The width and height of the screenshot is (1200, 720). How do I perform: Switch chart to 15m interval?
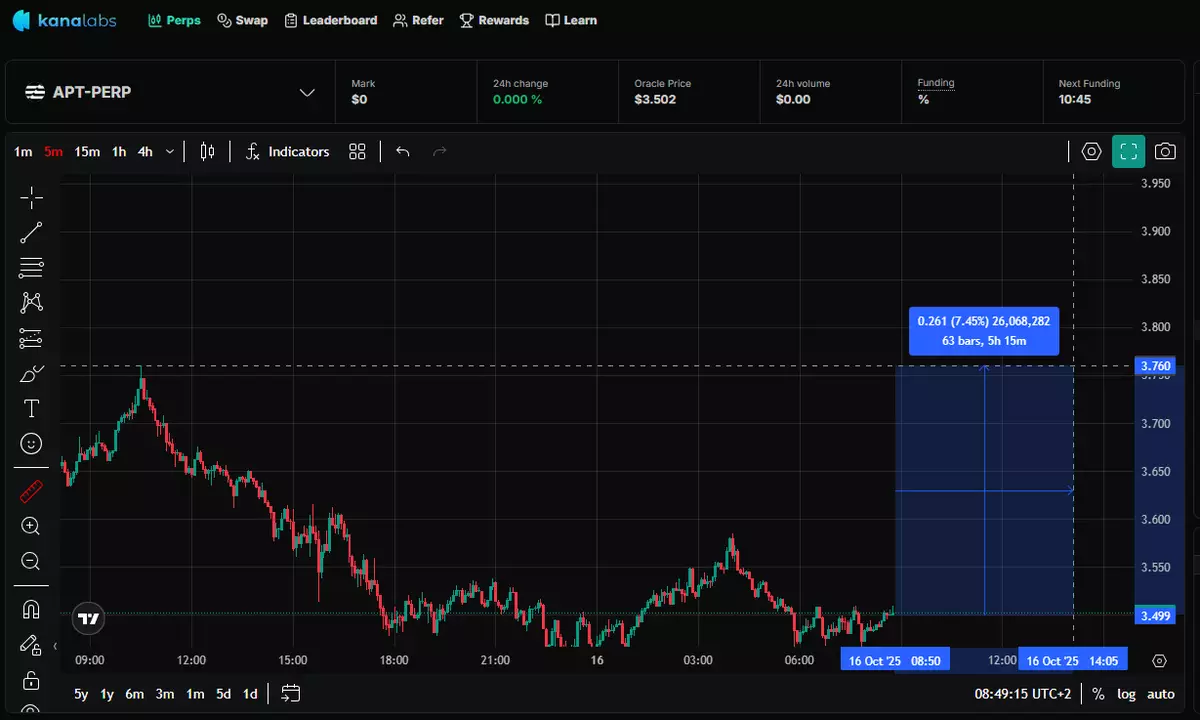pos(87,152)
